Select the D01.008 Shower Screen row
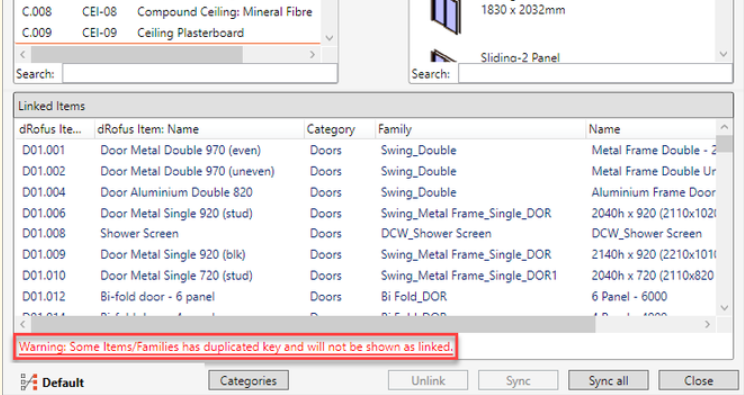 pyautogui.click(x=366, y=234)
